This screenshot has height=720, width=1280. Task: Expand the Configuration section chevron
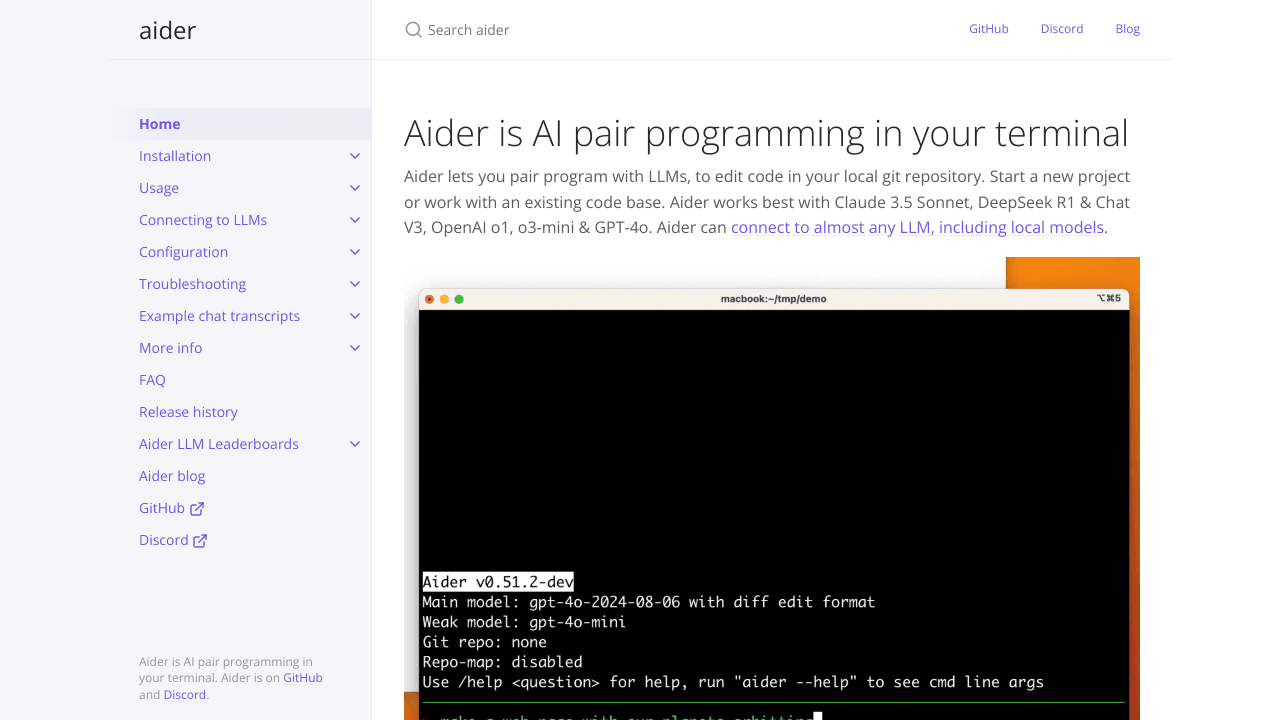355,252
